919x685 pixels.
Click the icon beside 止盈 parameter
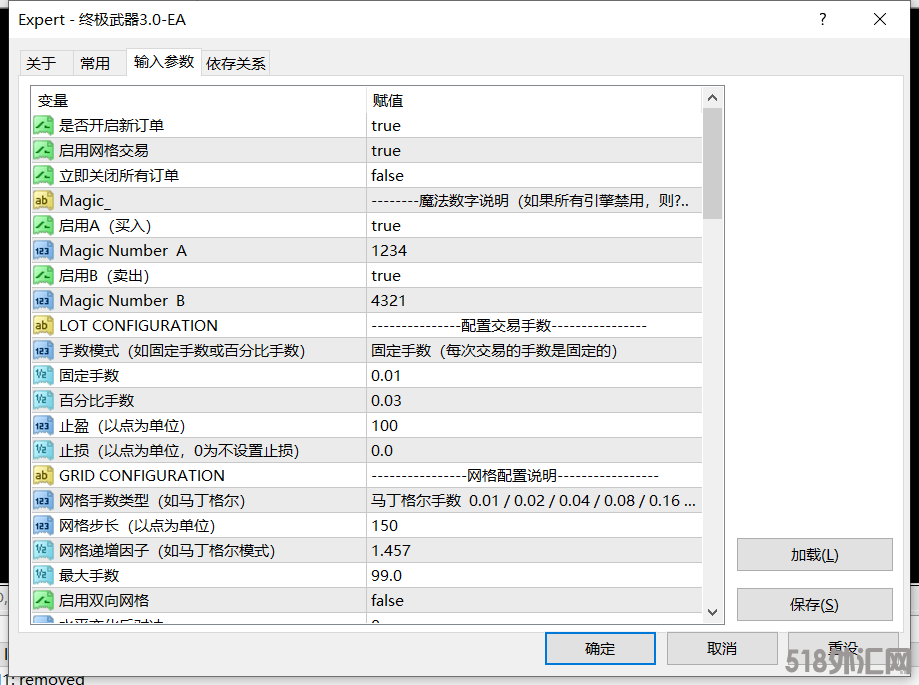point(43,426)
